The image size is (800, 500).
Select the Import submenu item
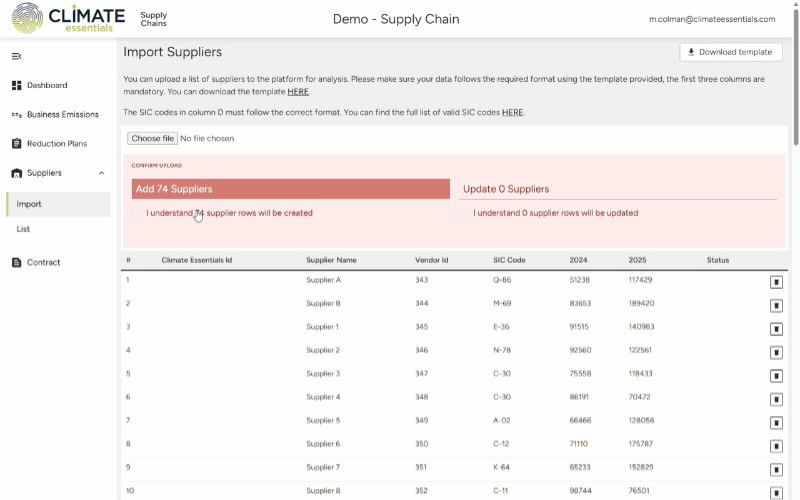click(58, 204)
